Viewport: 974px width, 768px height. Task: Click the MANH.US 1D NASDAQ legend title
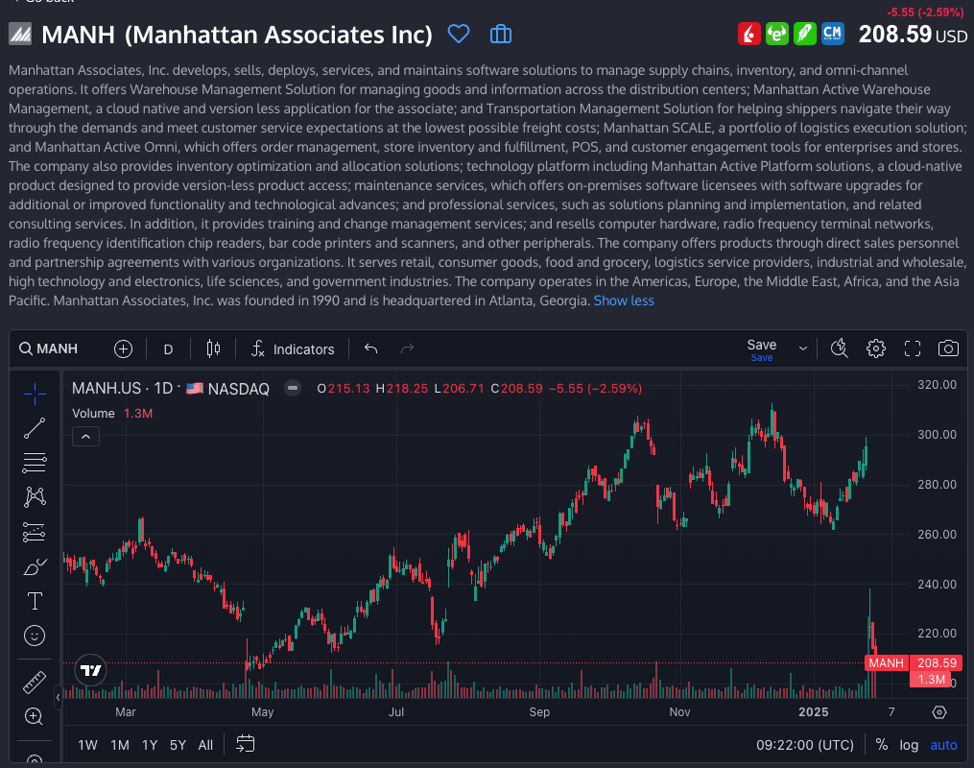(x=170, y=388)
